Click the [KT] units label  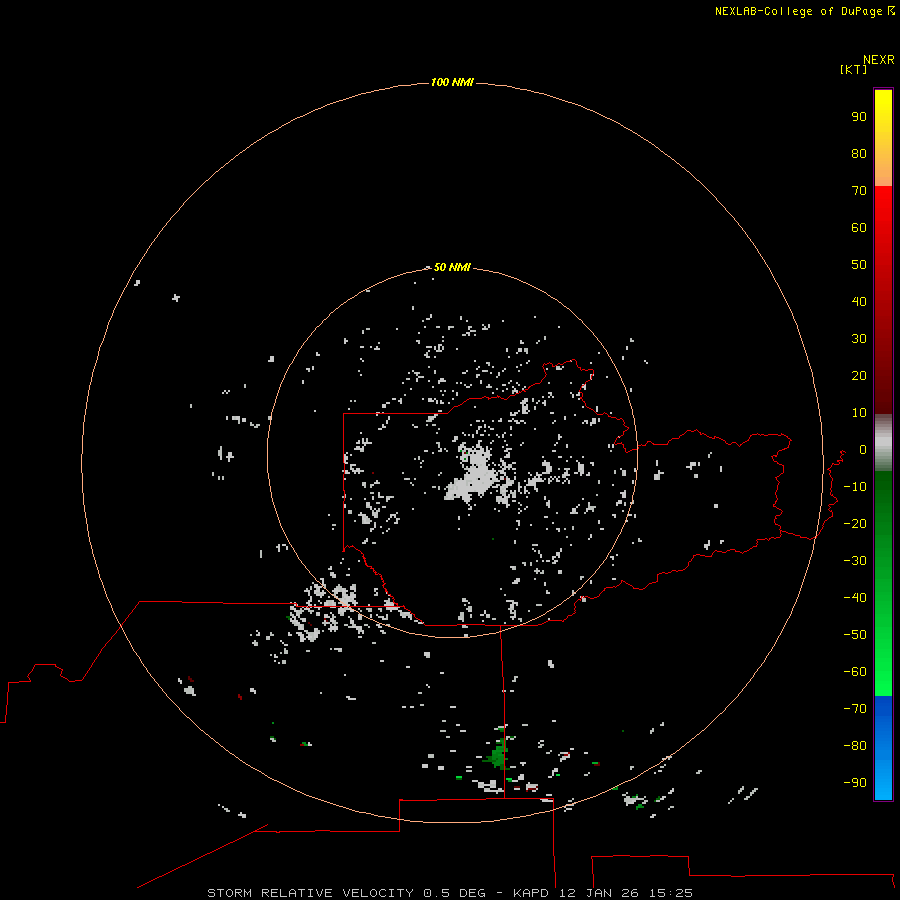(854, 69)
